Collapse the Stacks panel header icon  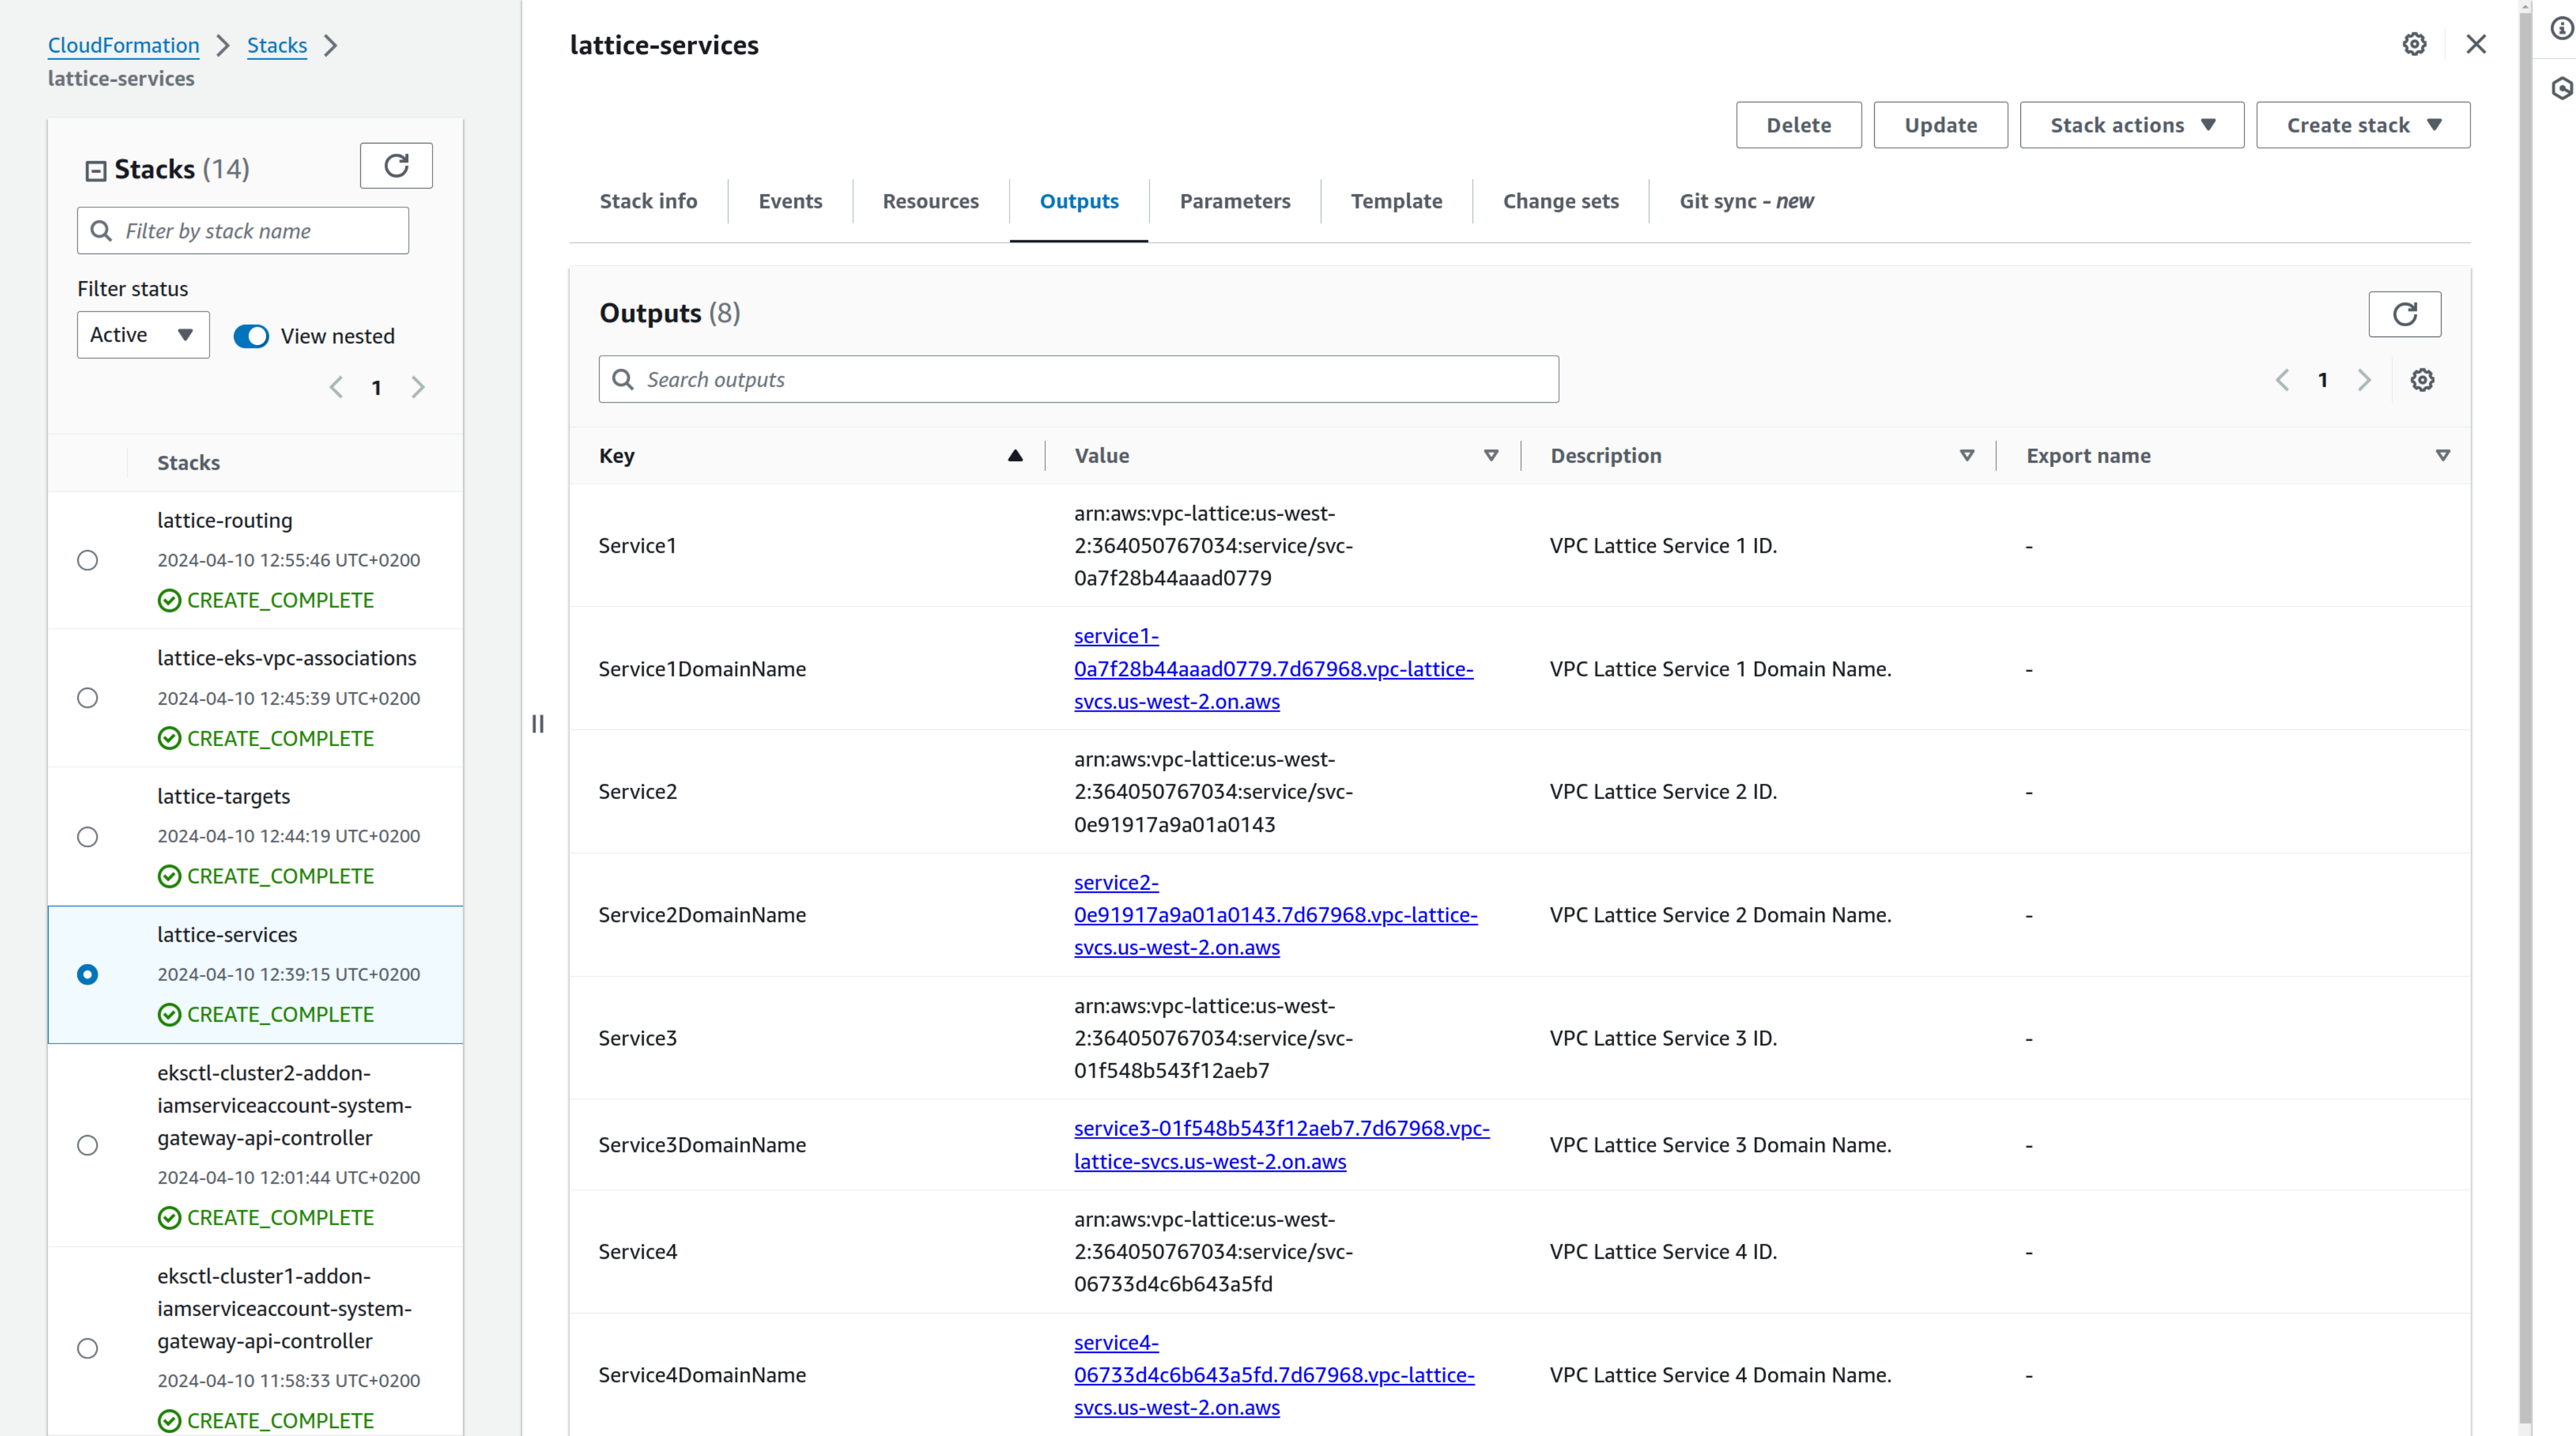pos(95,170)
